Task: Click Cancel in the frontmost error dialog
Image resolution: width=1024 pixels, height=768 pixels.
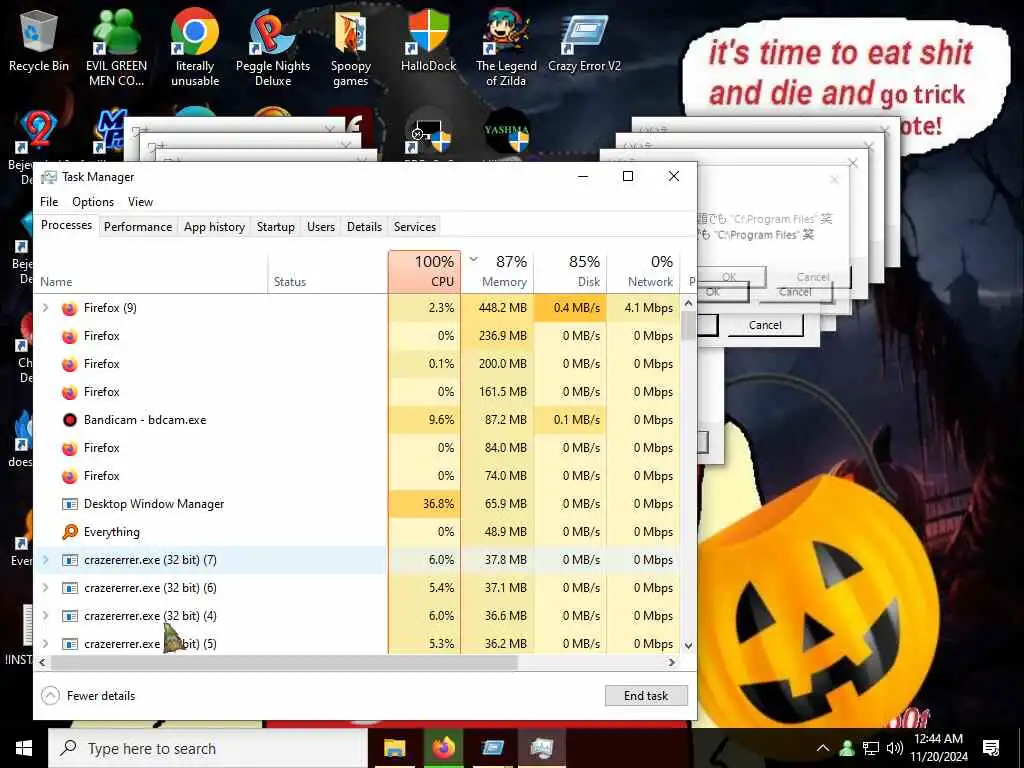Action: [x=765, y=325]
